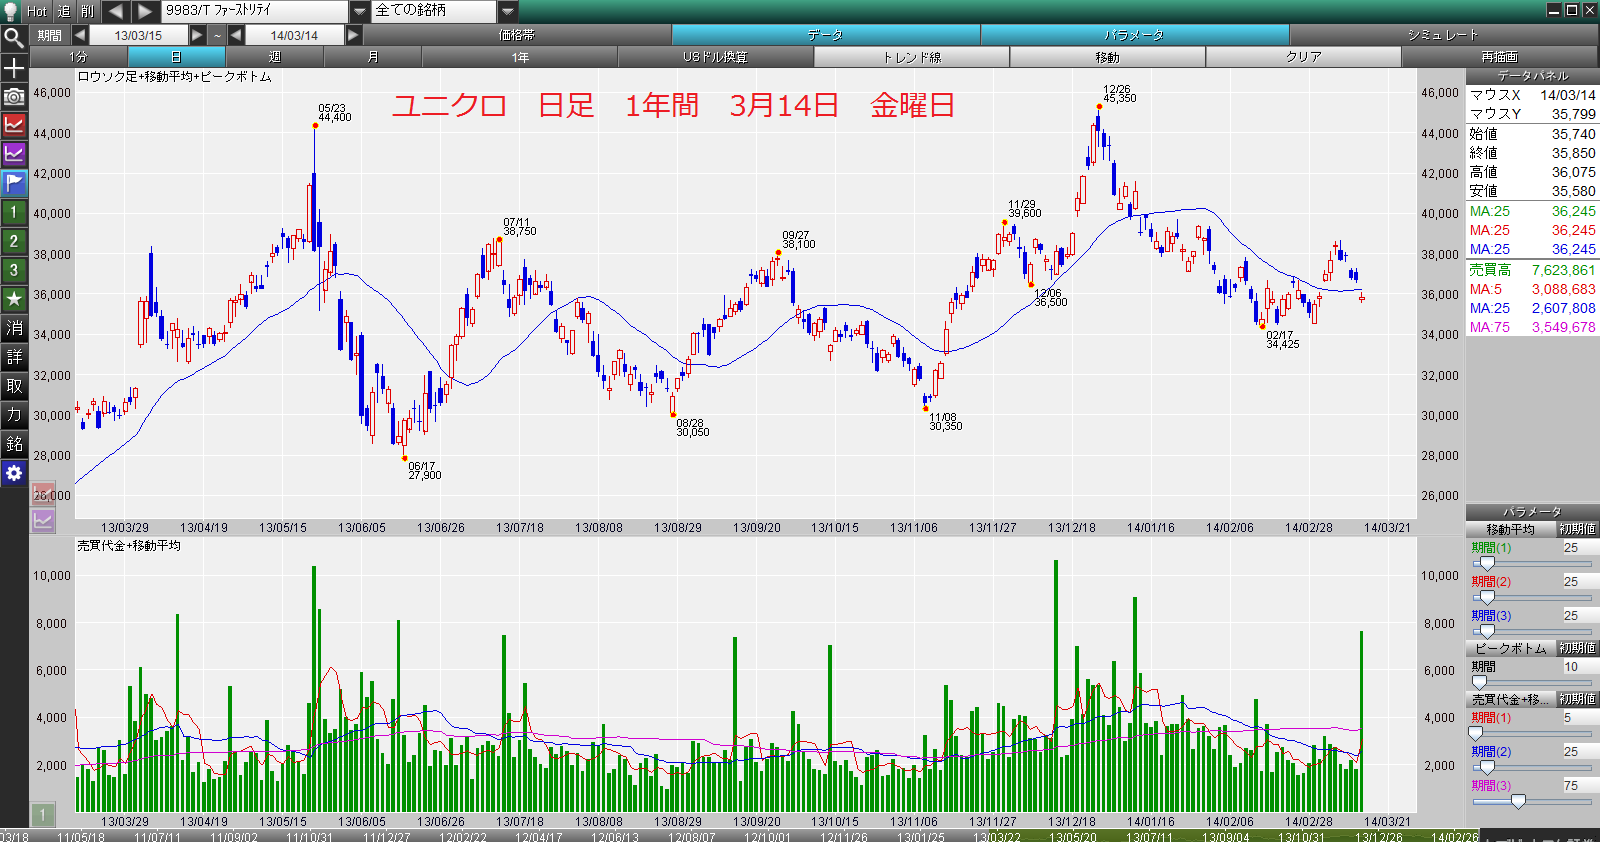The height and width of the screenshot is (842, 1610).
Task: Open settings gear icon
Action: [x=14, y=473]
